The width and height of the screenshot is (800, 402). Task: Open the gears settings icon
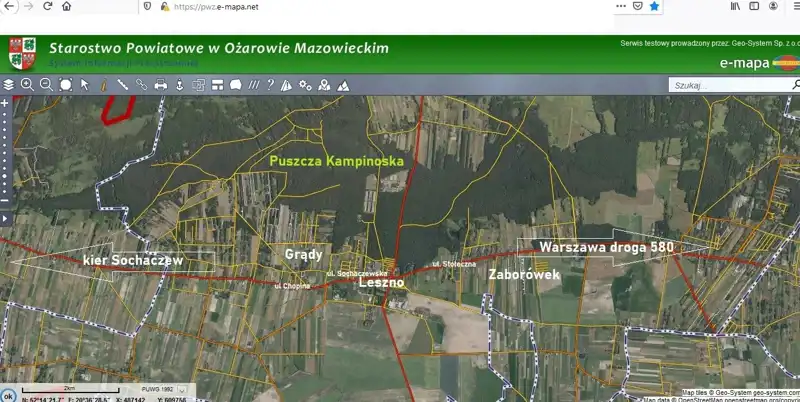point(306,85)
